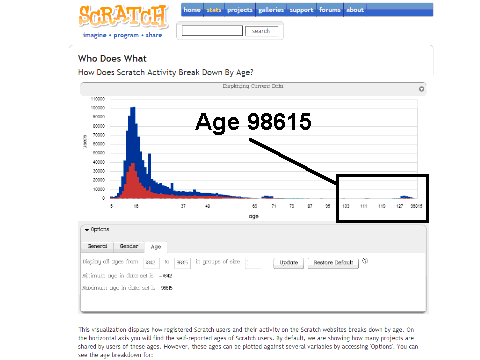
Task: Click the refresh icon beside Restore Default
Action: [365, 261]
